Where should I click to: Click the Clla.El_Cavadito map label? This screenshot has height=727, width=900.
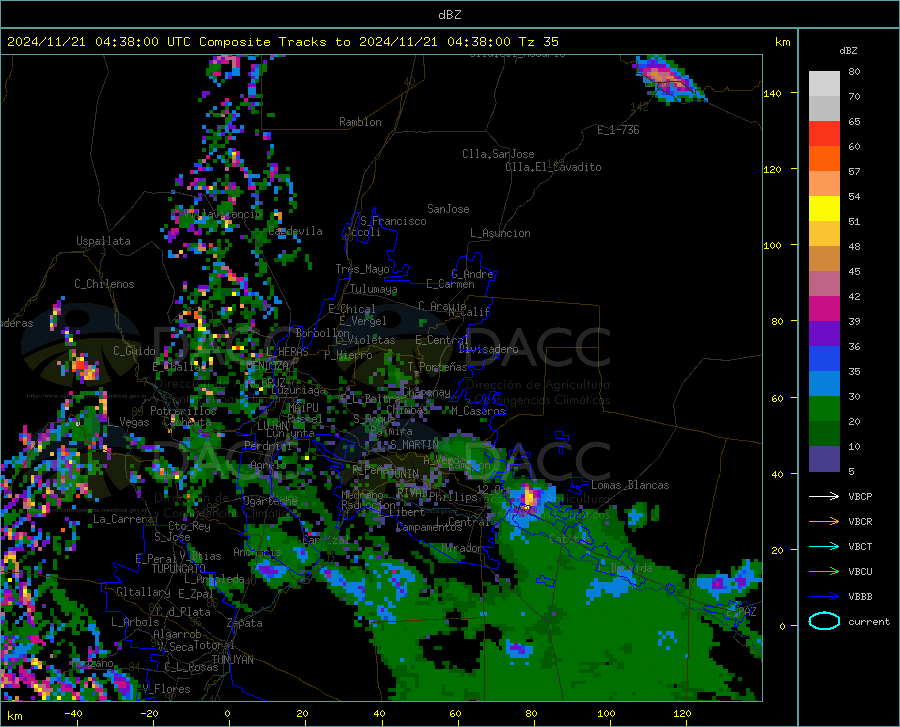553,167
